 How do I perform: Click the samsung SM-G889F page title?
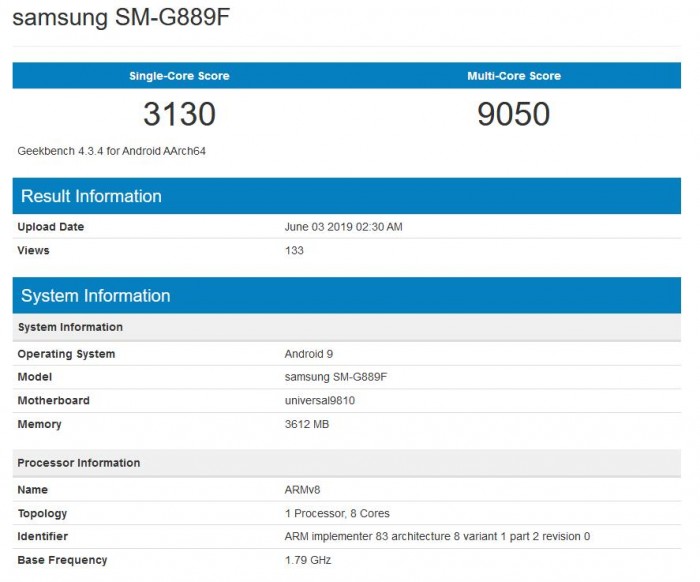pyautogui.click(x=126, y=20)
